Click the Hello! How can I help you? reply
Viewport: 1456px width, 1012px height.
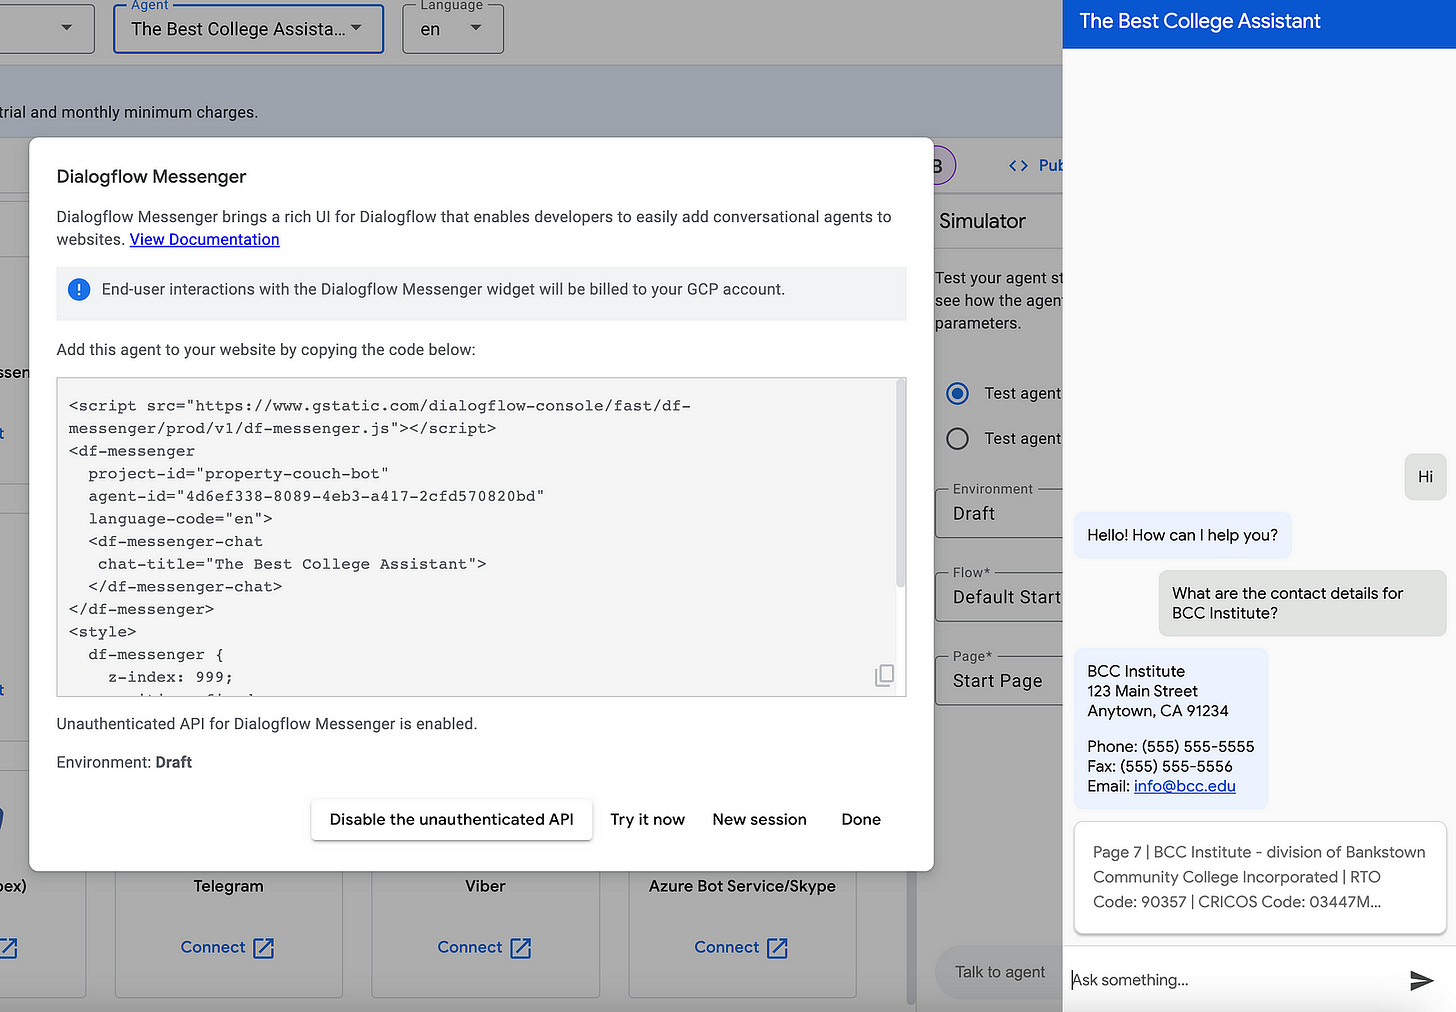(x=1183, y=535)
